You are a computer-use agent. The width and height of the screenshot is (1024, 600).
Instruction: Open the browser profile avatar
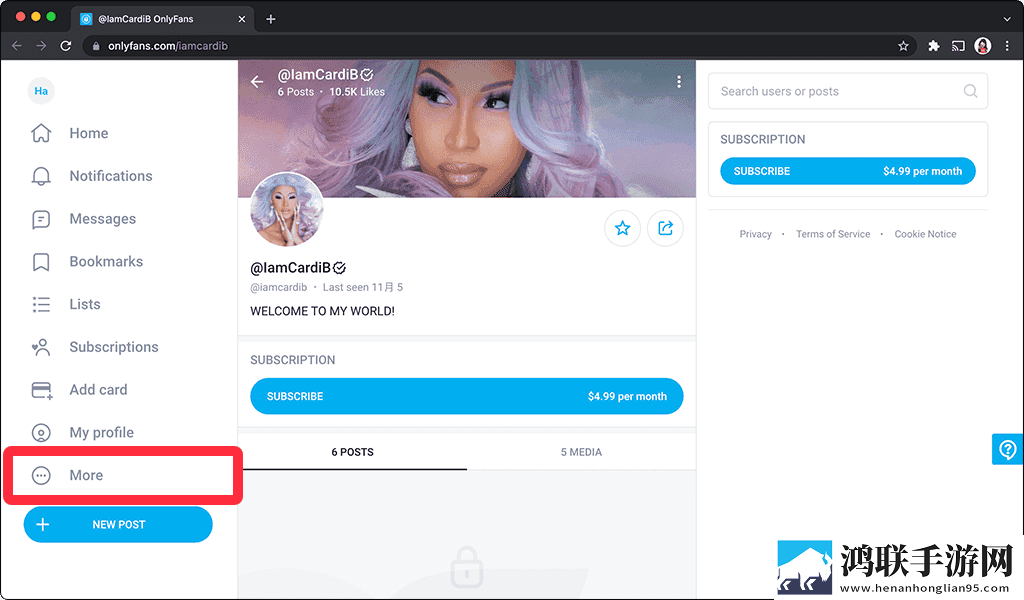point(982,46)
